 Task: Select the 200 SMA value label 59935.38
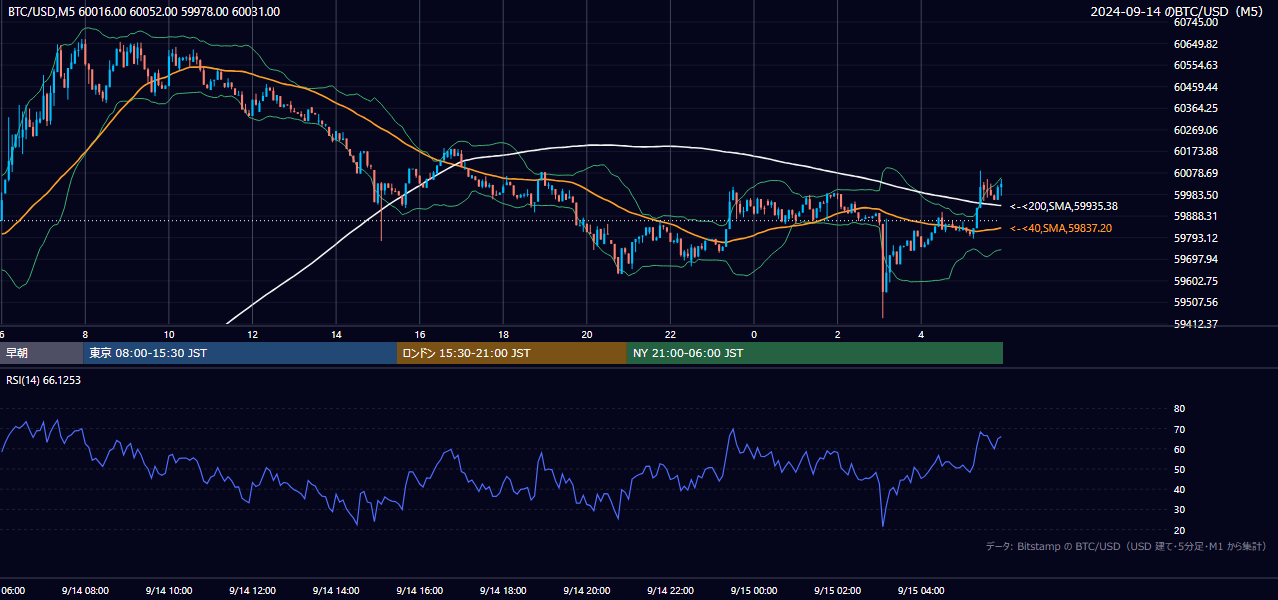coord(1064,207)
